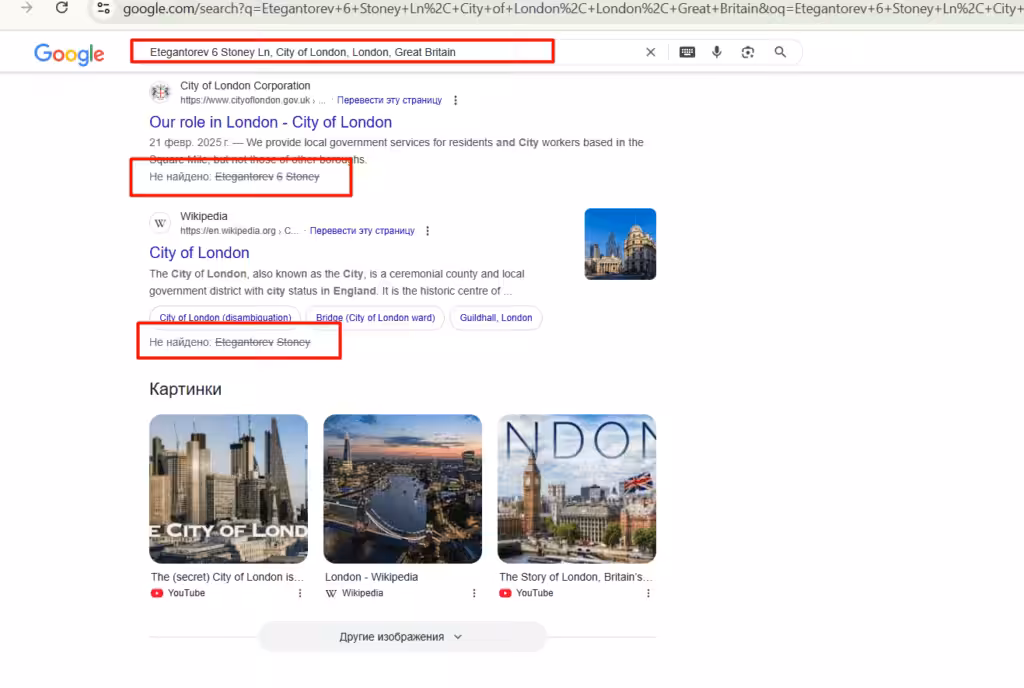1024x688 pixels.
Task: Open options for London - Wikipedia image
Action: coord(474,593)
